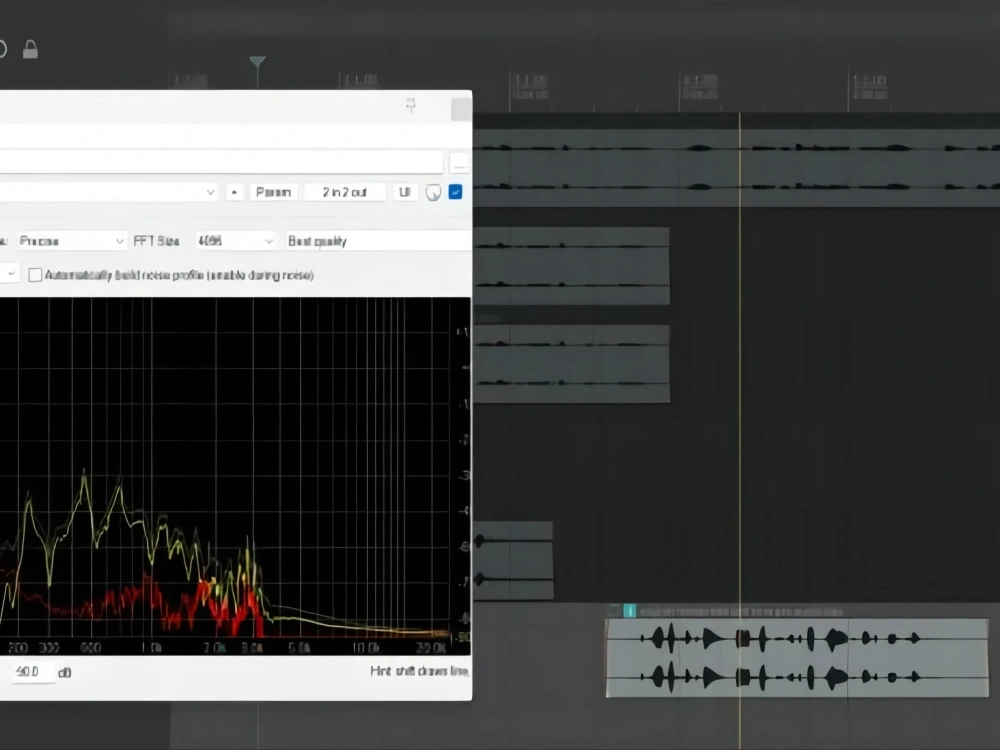Toggle the blue FX bypass checkbox

pyautogui.click(x=455, y=192)
